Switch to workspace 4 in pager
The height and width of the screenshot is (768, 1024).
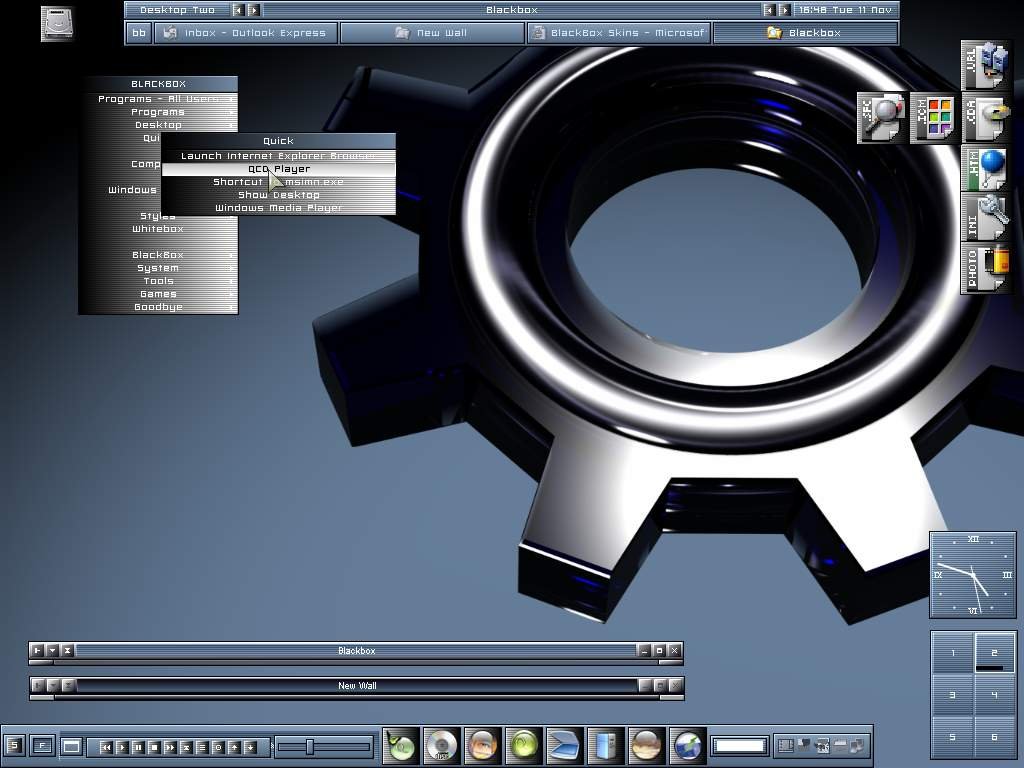(994, 695)
